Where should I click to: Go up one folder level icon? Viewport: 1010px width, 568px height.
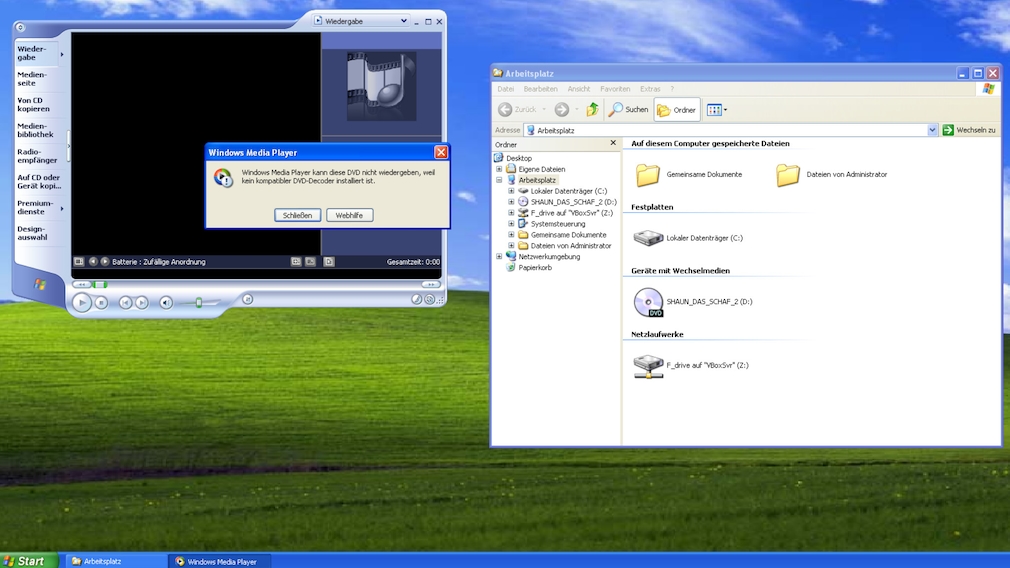click(593, 109)
